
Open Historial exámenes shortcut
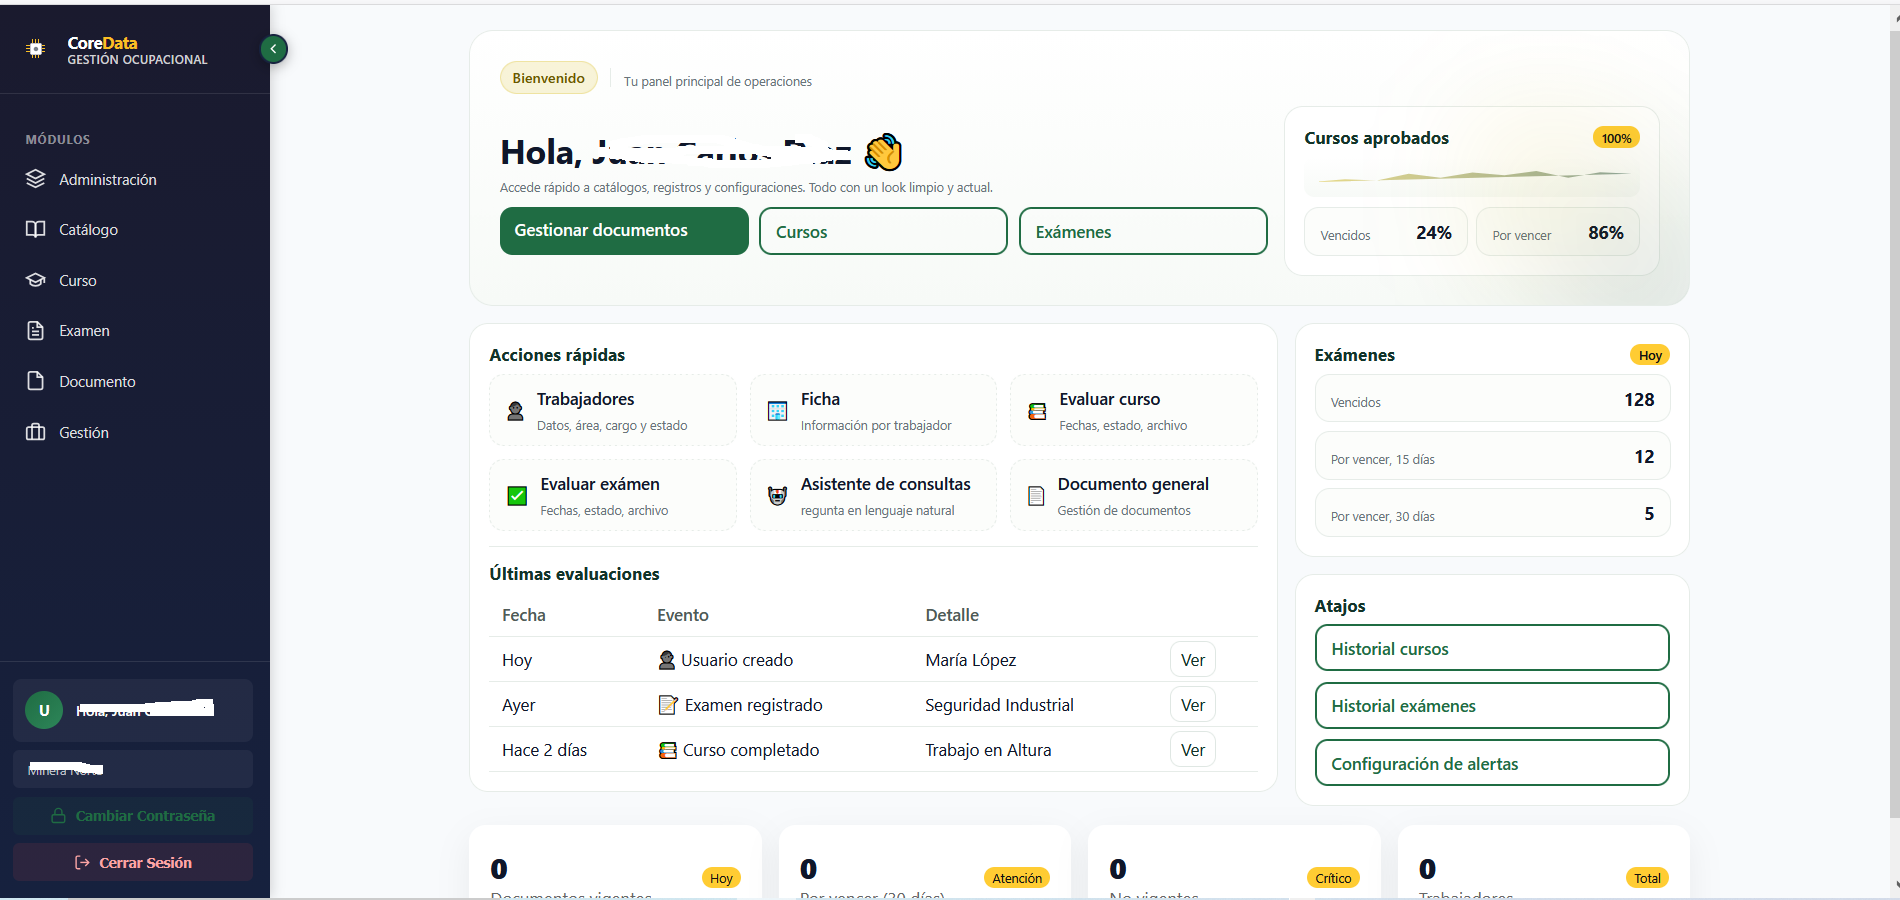(1491, 706)
